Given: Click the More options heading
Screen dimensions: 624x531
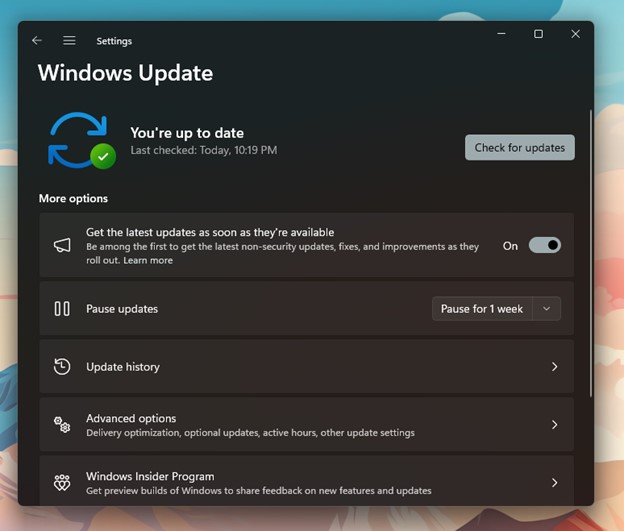Looking at the screenshot, I should [x=73, y=198].
